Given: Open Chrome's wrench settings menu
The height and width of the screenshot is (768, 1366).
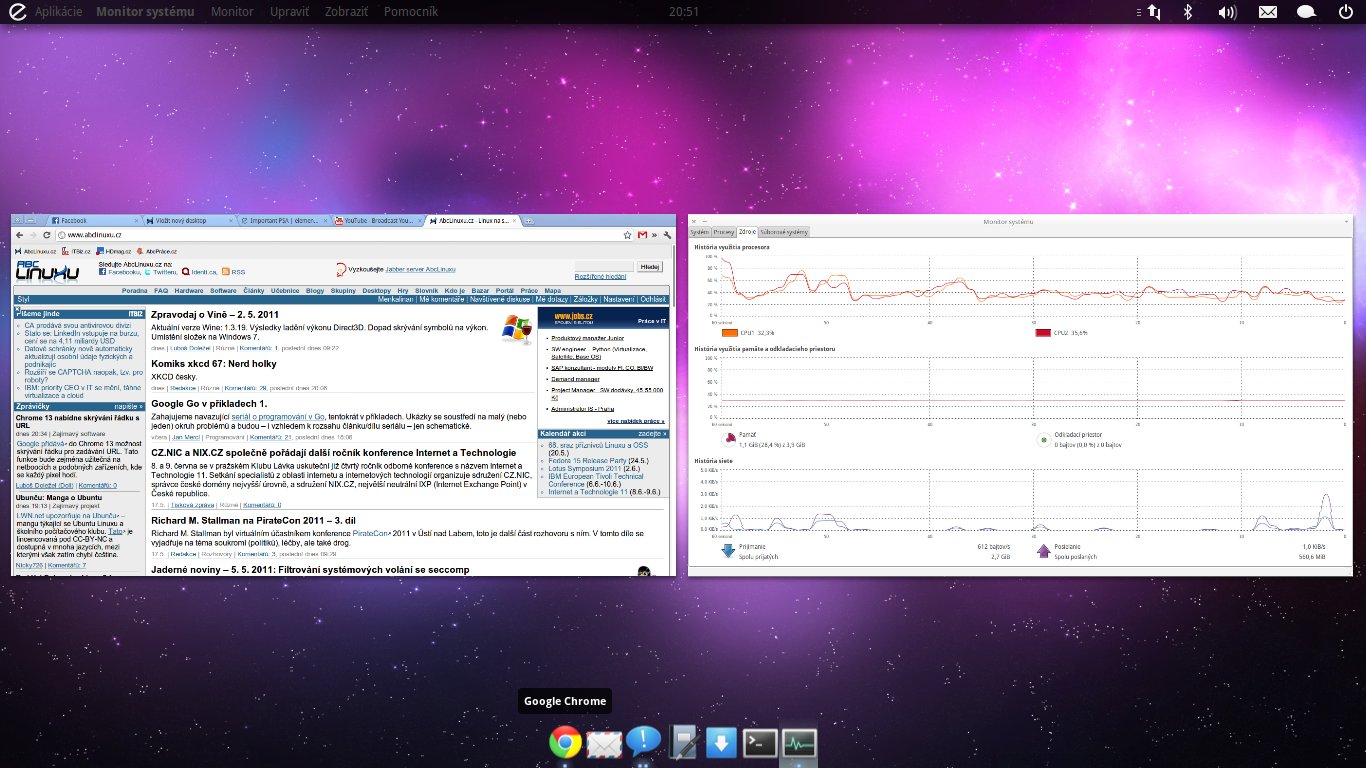Looking at the screenshot, I should tap(666, 234).
